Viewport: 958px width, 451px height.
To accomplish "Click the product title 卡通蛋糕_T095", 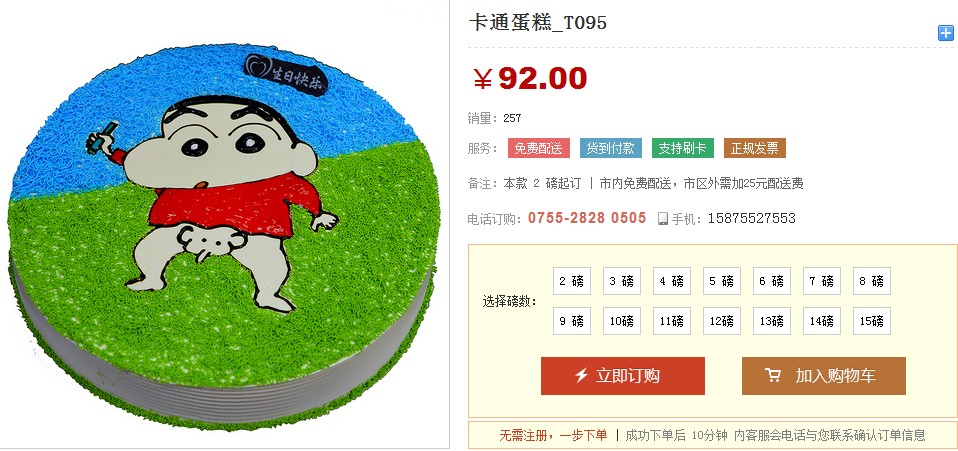I will (538, 23).
